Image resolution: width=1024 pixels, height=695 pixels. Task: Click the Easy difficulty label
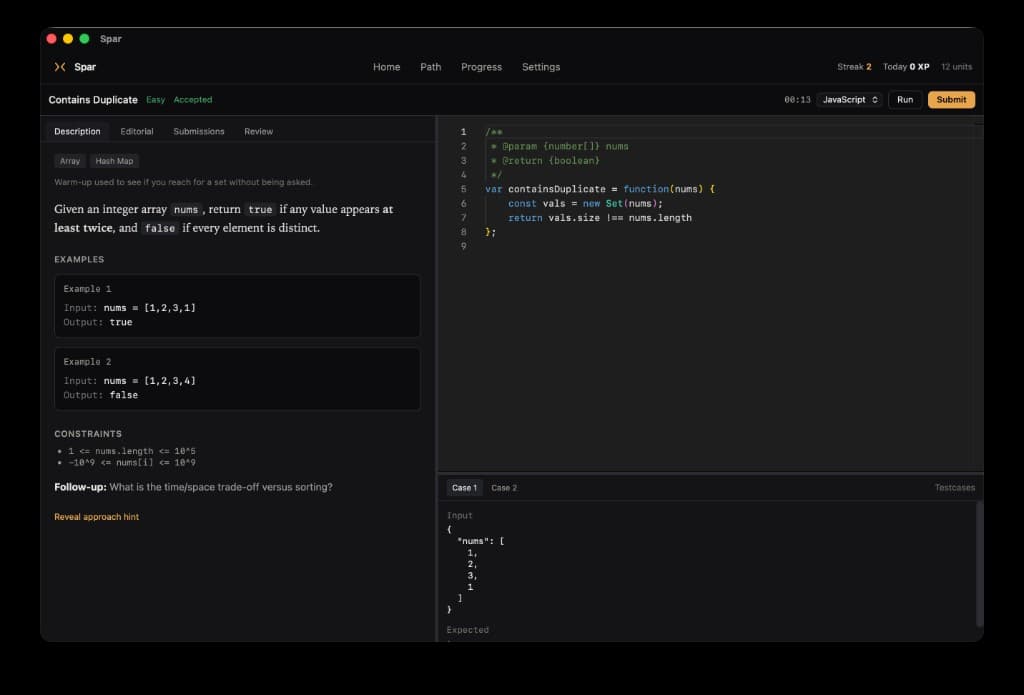[155, 100]
